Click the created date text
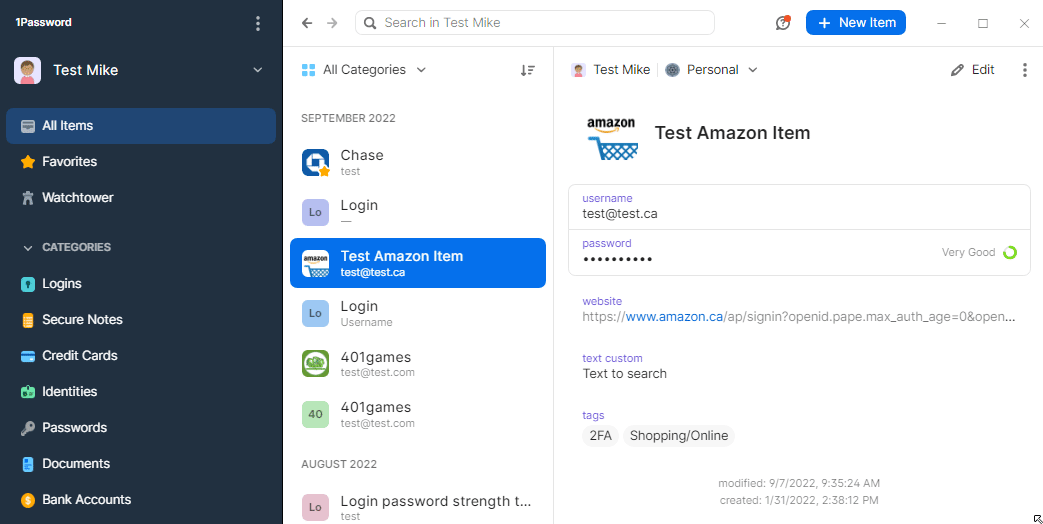 tap(799, 500)
